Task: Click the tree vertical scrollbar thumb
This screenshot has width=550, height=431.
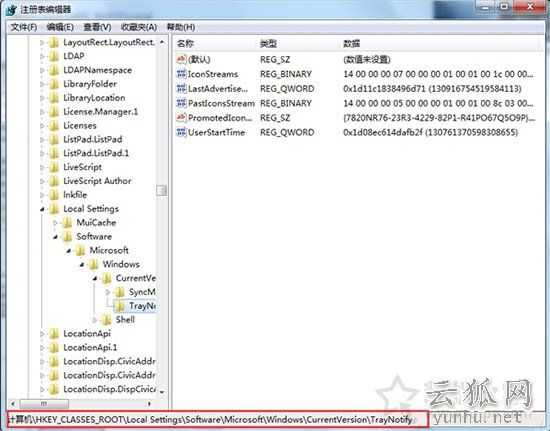Action: (161, 190)
